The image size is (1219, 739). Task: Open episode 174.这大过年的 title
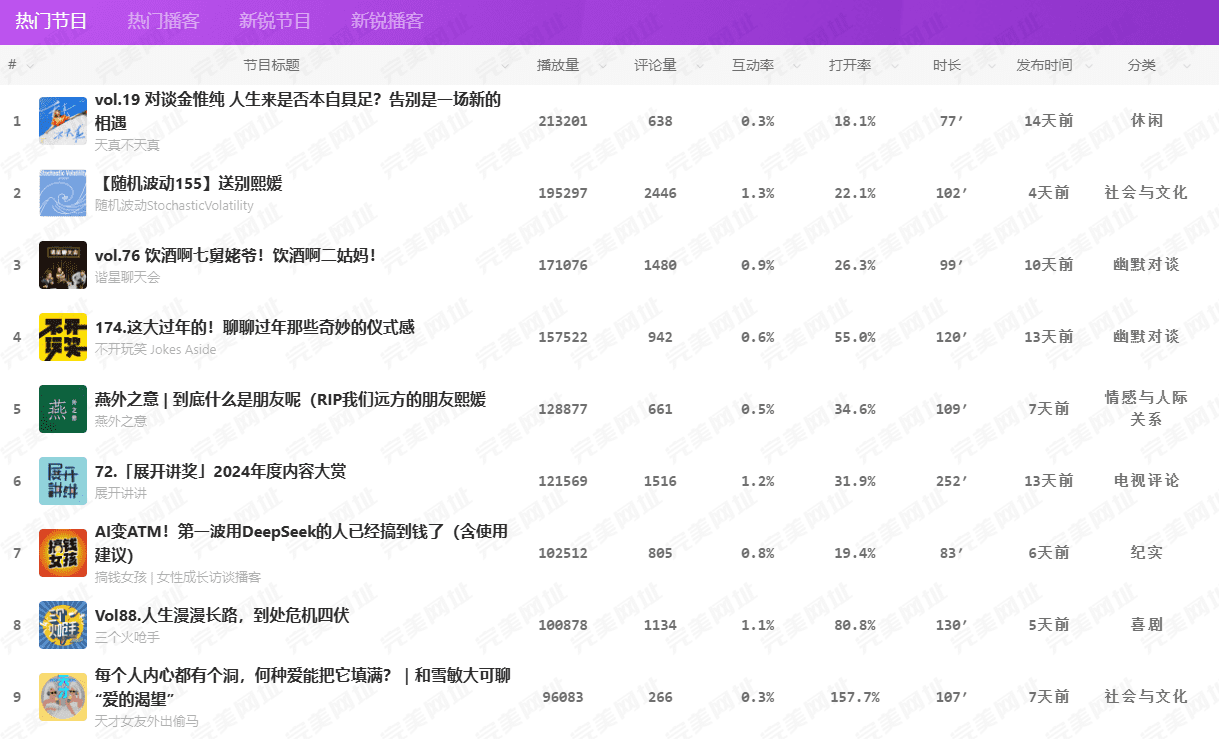(x=255, y=327)
